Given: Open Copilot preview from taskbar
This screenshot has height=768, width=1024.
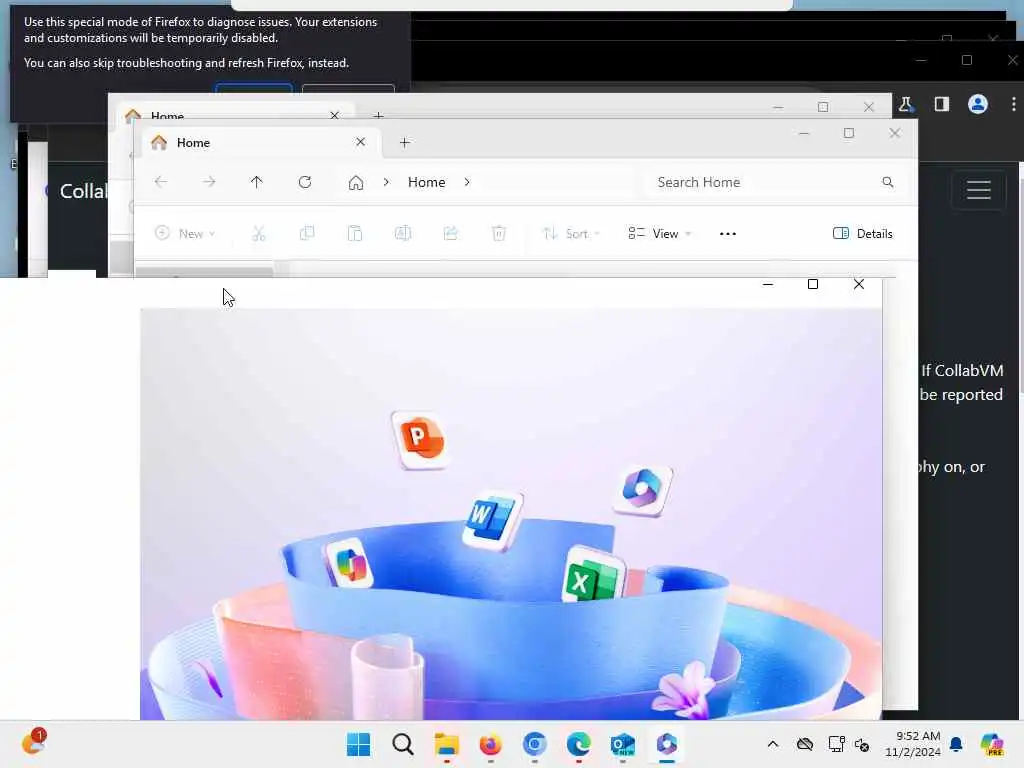Looking at the screenshot, I should [x=992, y=744].
